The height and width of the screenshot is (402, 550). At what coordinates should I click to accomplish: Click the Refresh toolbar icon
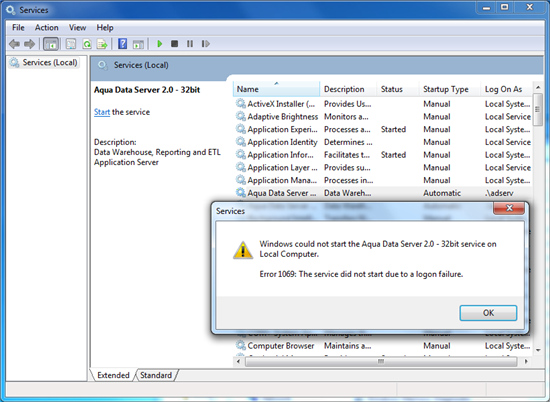click(x=87, y=44)
